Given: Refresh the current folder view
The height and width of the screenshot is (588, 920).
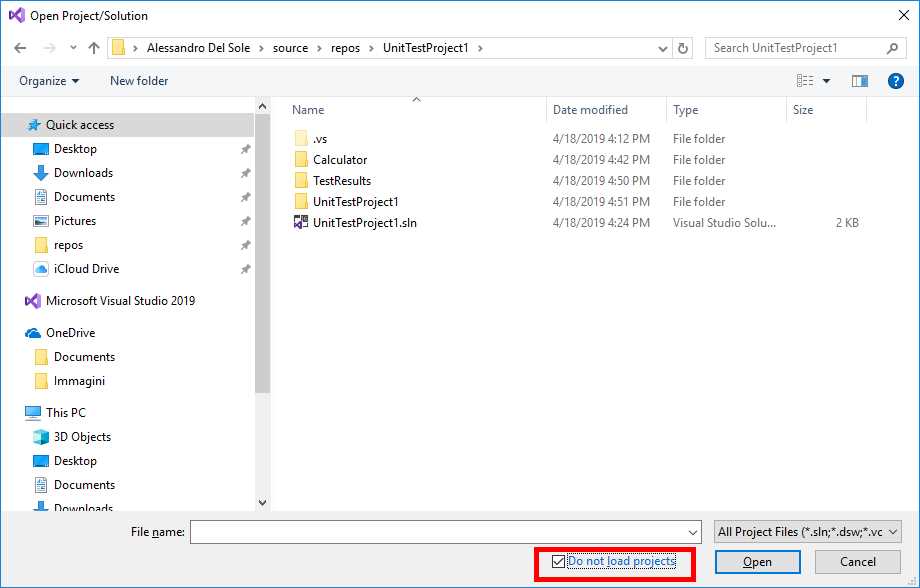Looking at the screenshot, I should [684, 47].
